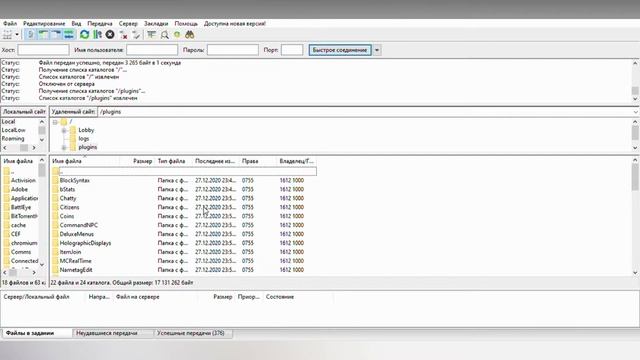The image size is (640, 360).
Task: Sort remote list by Права column
Action: point(250,161)
